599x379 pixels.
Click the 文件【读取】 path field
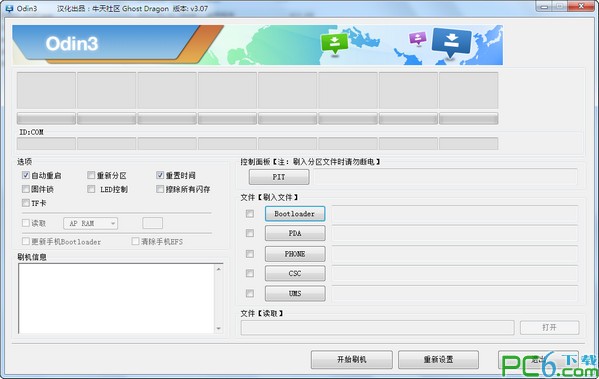(x=377, y=327)
